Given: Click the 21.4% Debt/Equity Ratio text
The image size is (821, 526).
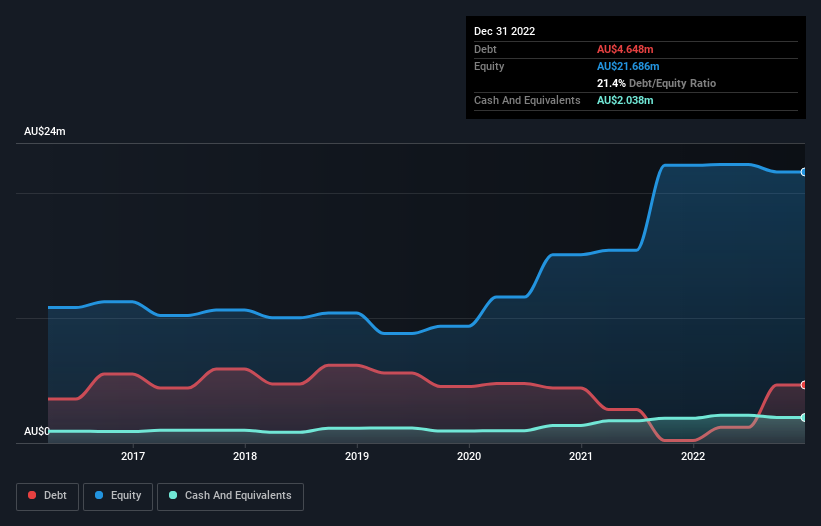Looking at the screenshot, I should pyautogui.click(x=657, y=83).
